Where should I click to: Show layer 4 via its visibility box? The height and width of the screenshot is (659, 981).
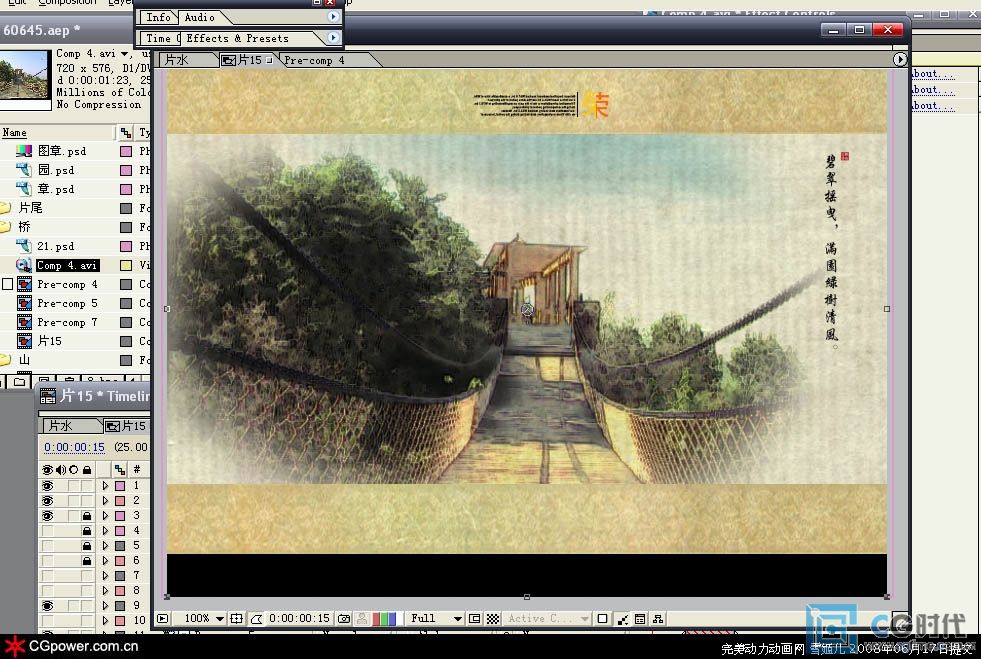coord(48,531)
